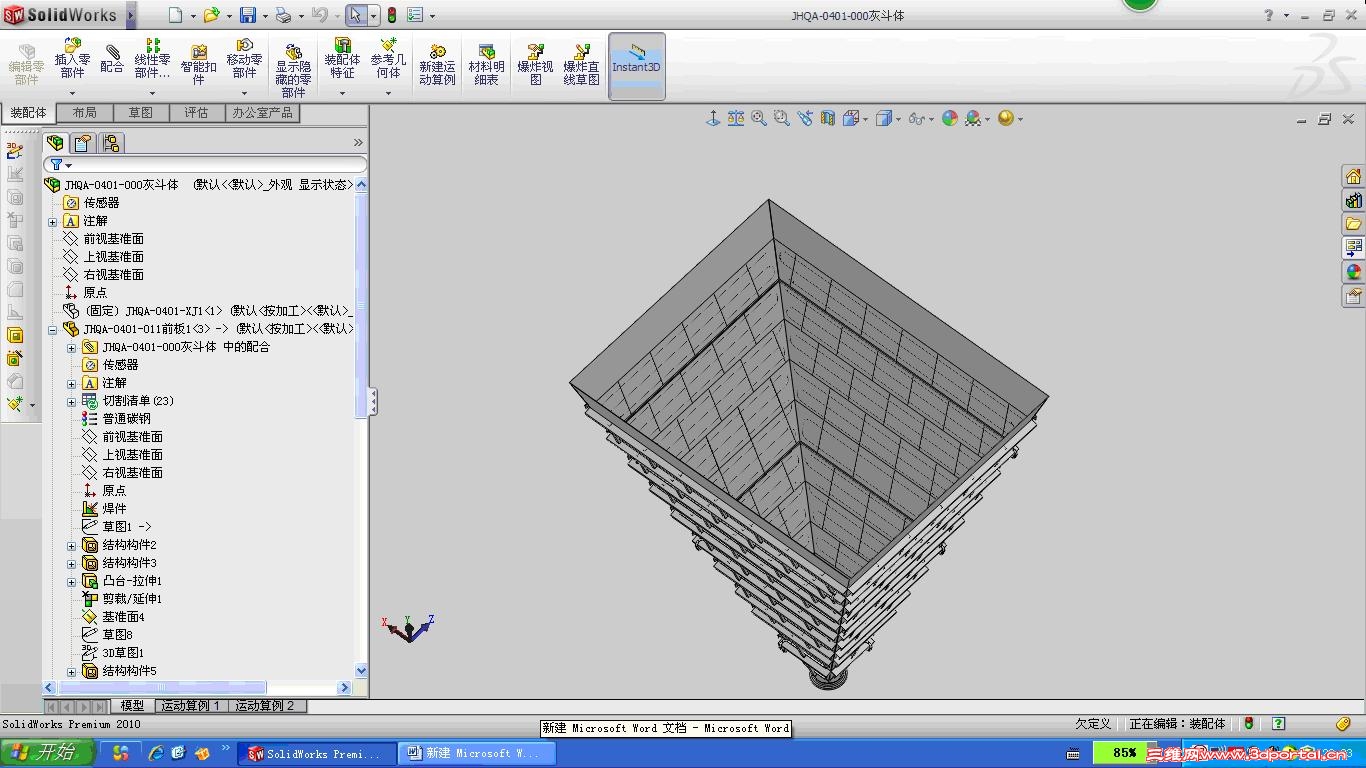
Task: Click 显示隐藏的零部件 show hidden components
Action: tap(293, 70)
